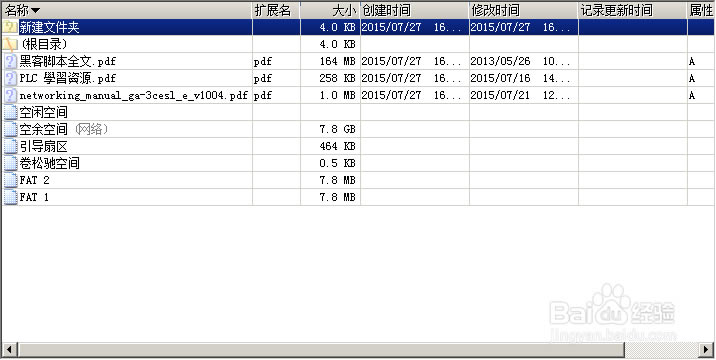The image size is (716, 360).
Task: Click the attribute A of the networking_manual row
Action: pyautogui.click(x=692, y=95)
